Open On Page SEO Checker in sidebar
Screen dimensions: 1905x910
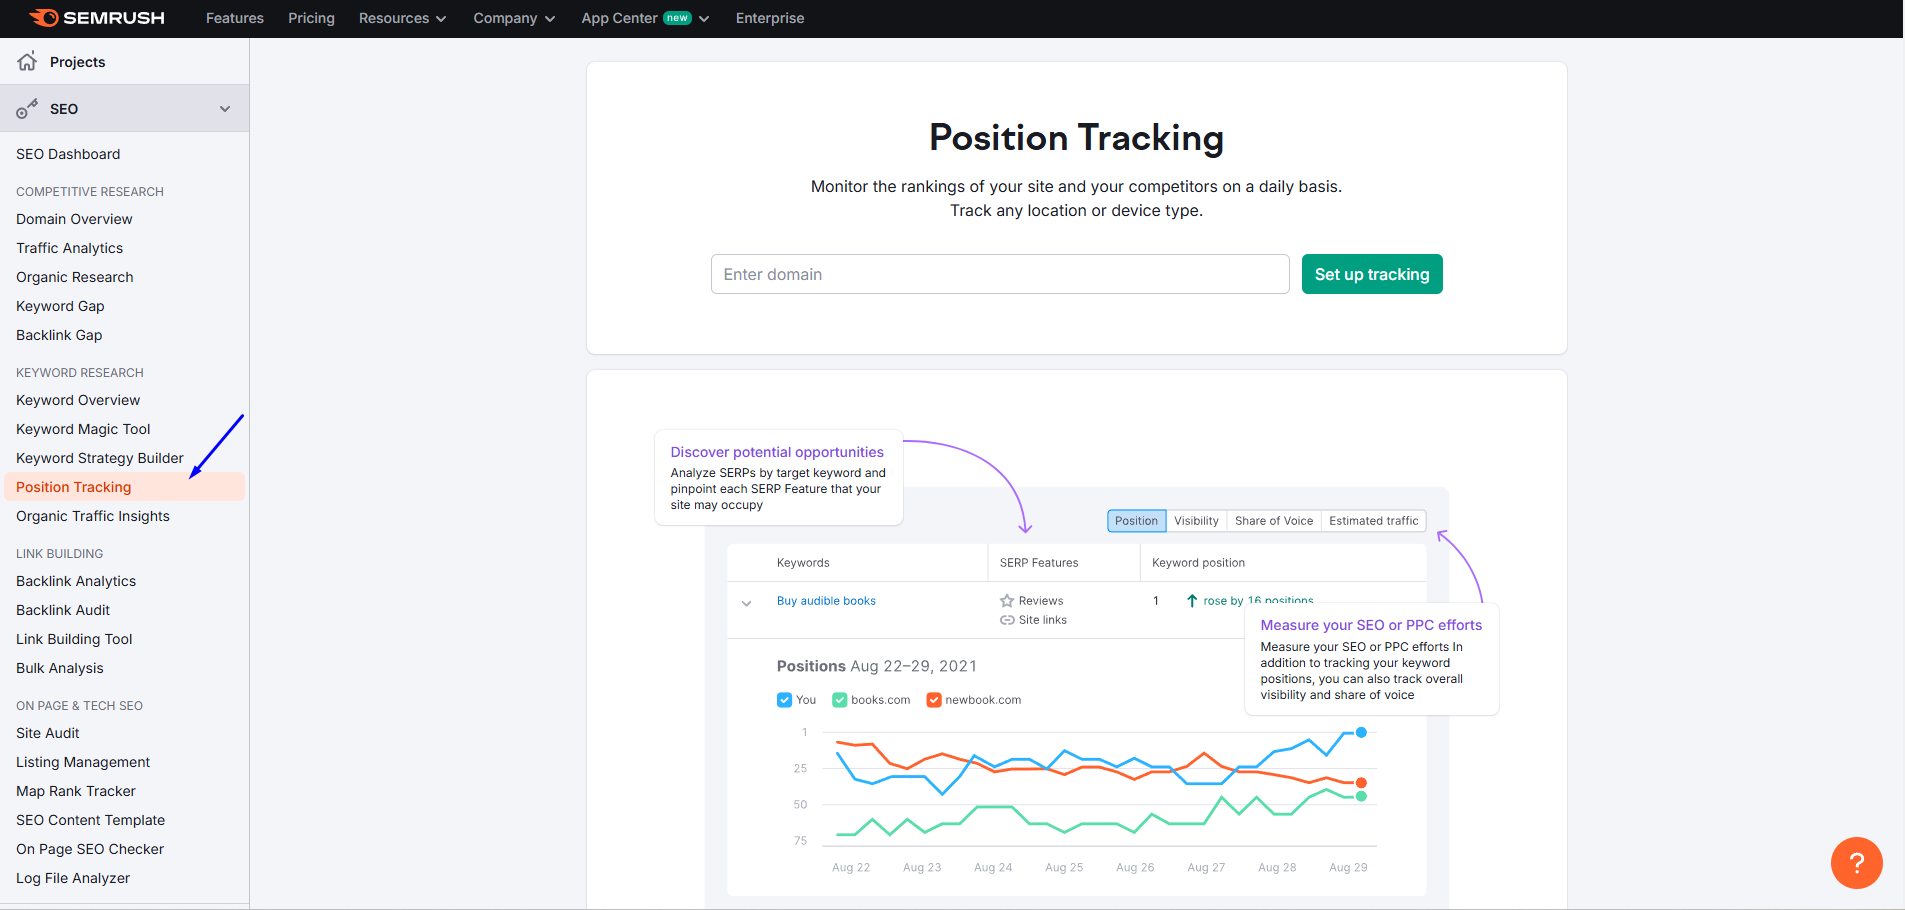pyautogui.click(x=90, y=849)
